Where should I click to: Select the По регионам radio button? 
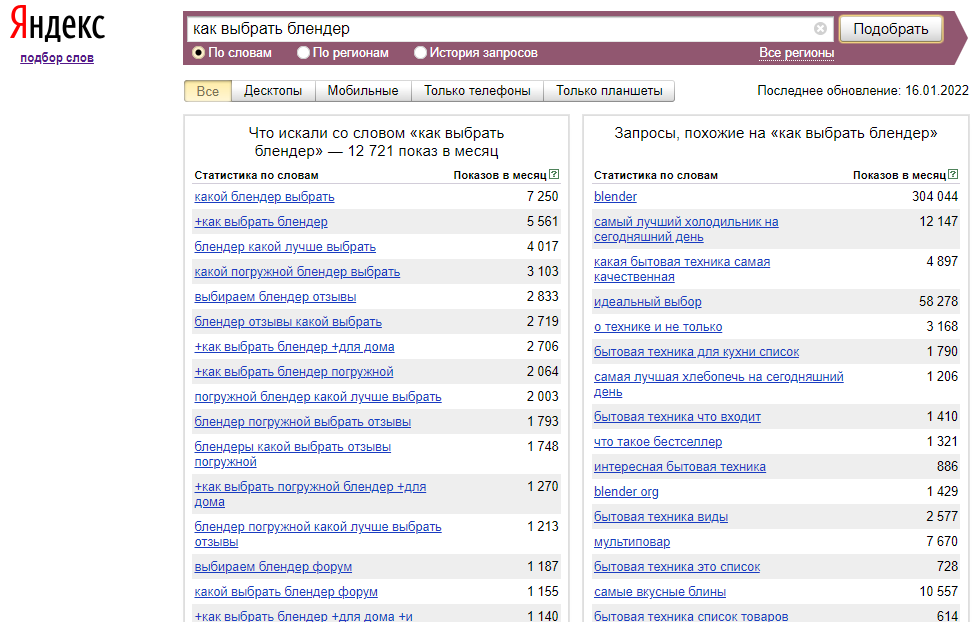pyautogui.click(x=303, y=53)
